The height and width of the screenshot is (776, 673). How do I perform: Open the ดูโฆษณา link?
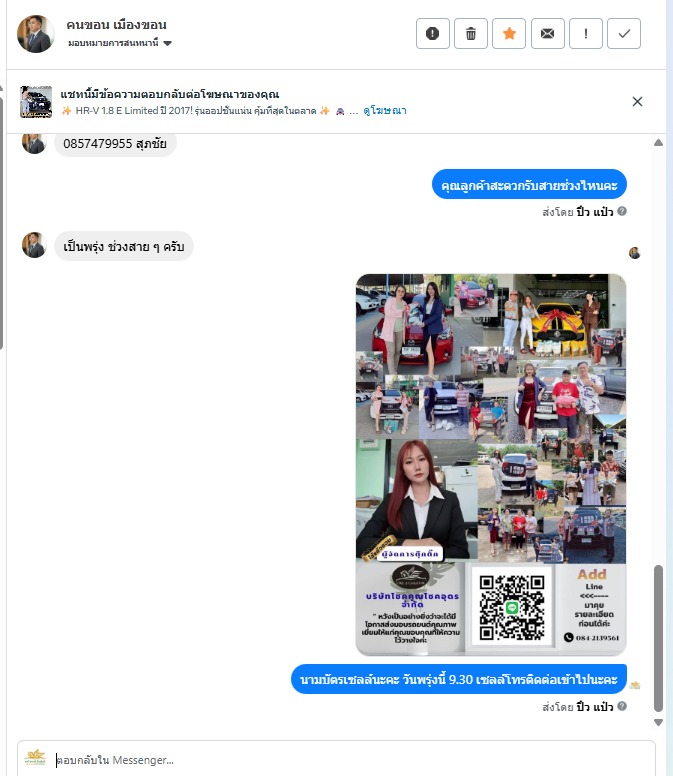(x=385, y=111)
